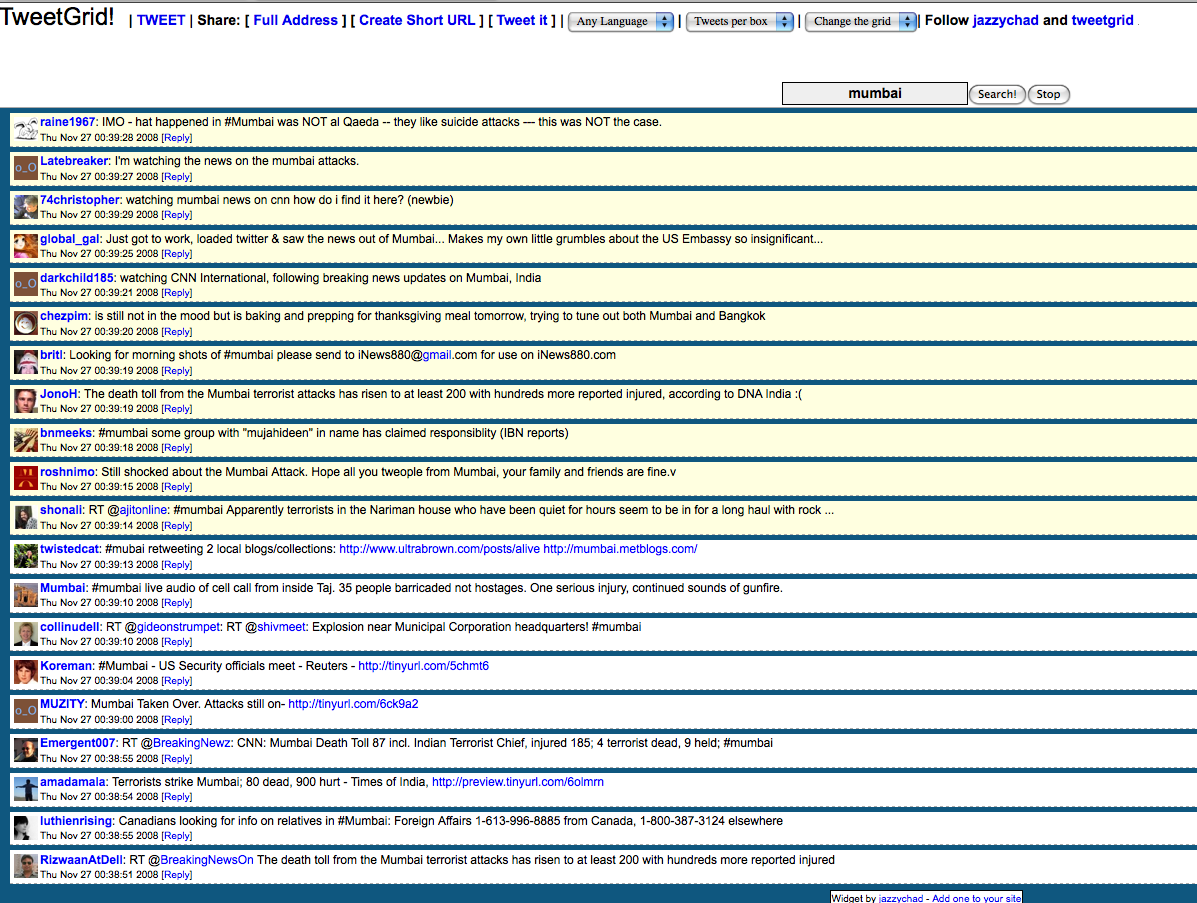
Task: Click the mumbai search input field
Action: tap(875, 93)
